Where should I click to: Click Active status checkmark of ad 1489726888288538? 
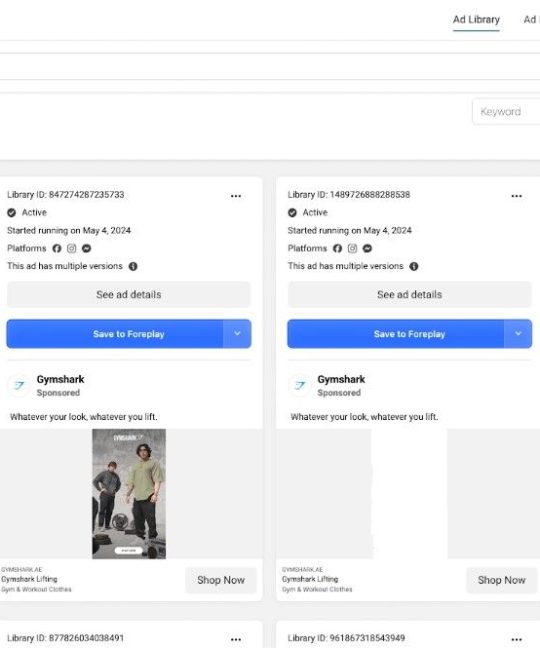coord(292,213)
